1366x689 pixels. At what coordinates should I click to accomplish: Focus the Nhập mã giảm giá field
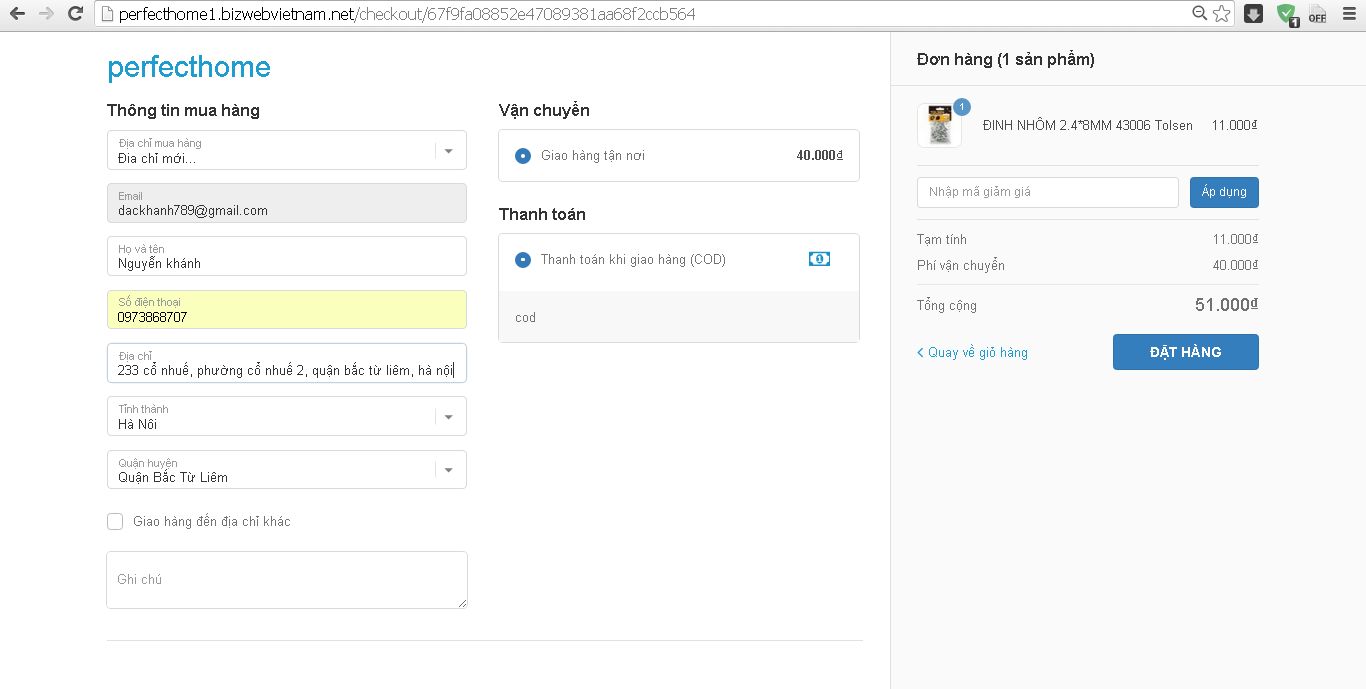click(1047, 192)
